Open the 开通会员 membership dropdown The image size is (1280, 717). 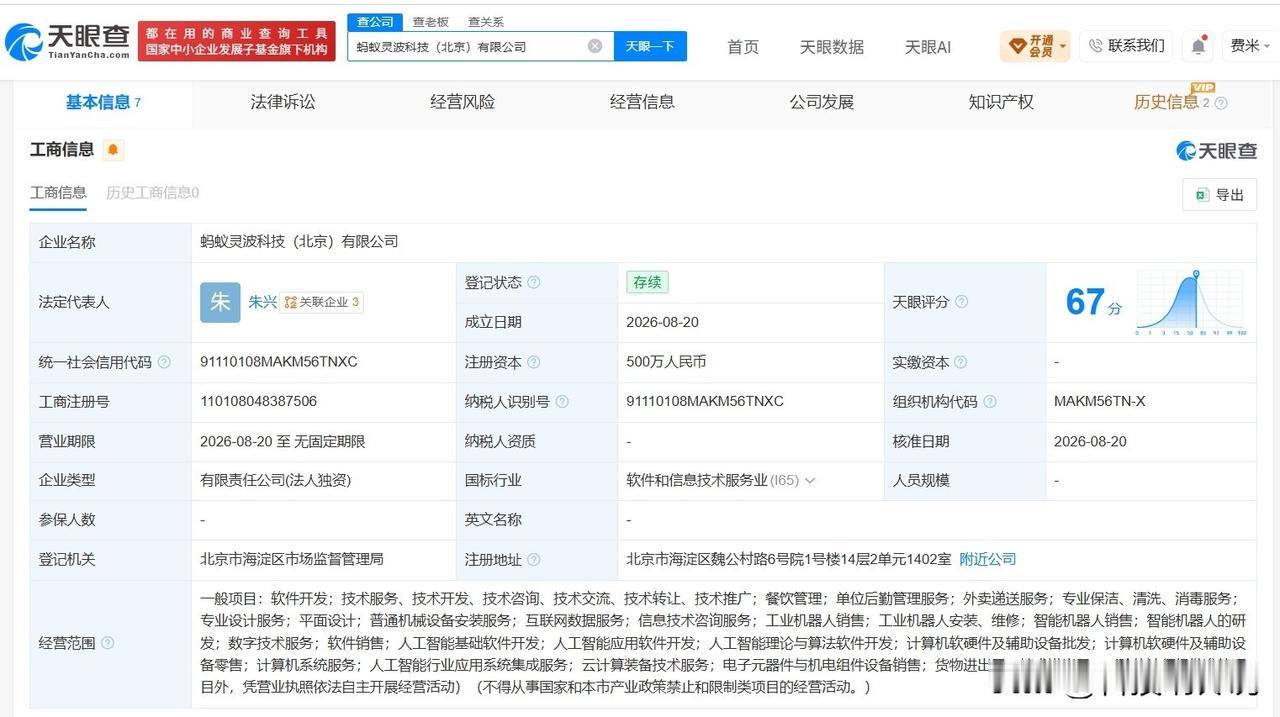pos(1035,46)
